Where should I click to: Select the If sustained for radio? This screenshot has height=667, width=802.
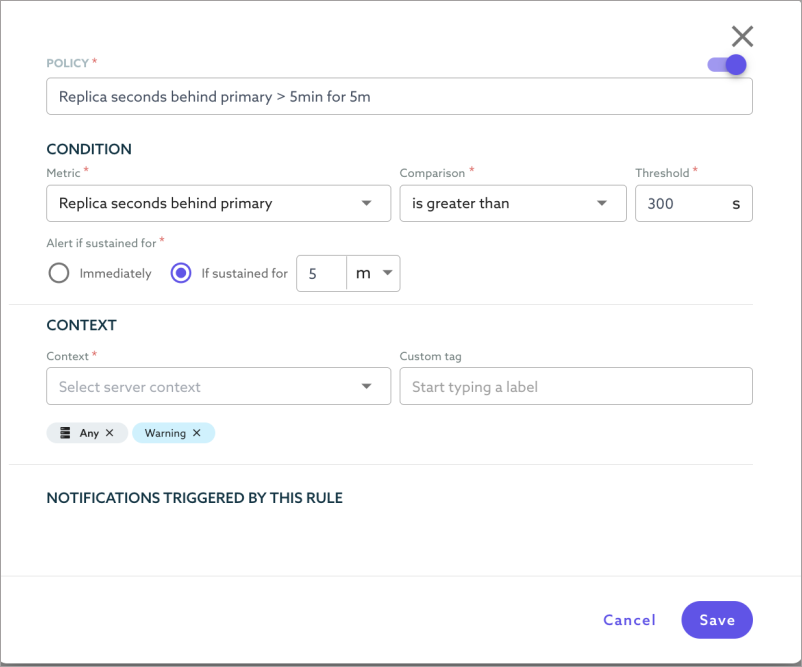[181, 273]
